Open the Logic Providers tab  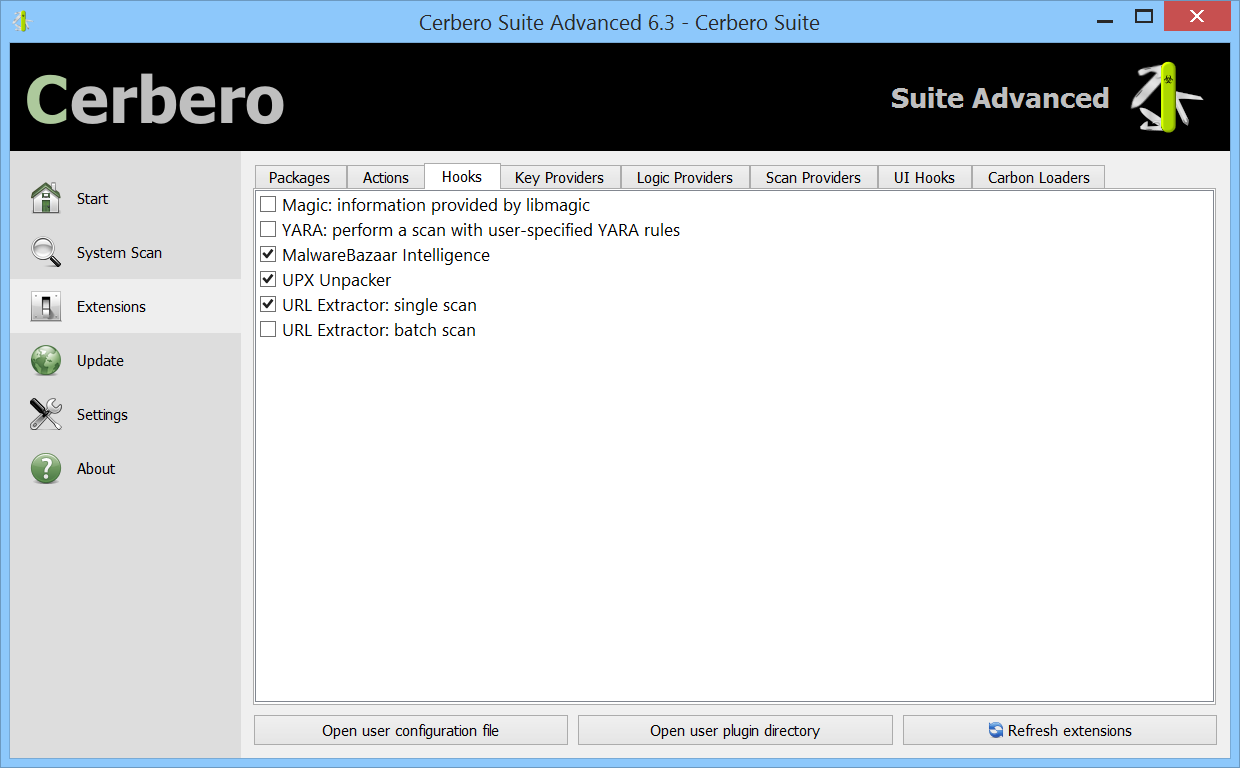coord(685,177)
